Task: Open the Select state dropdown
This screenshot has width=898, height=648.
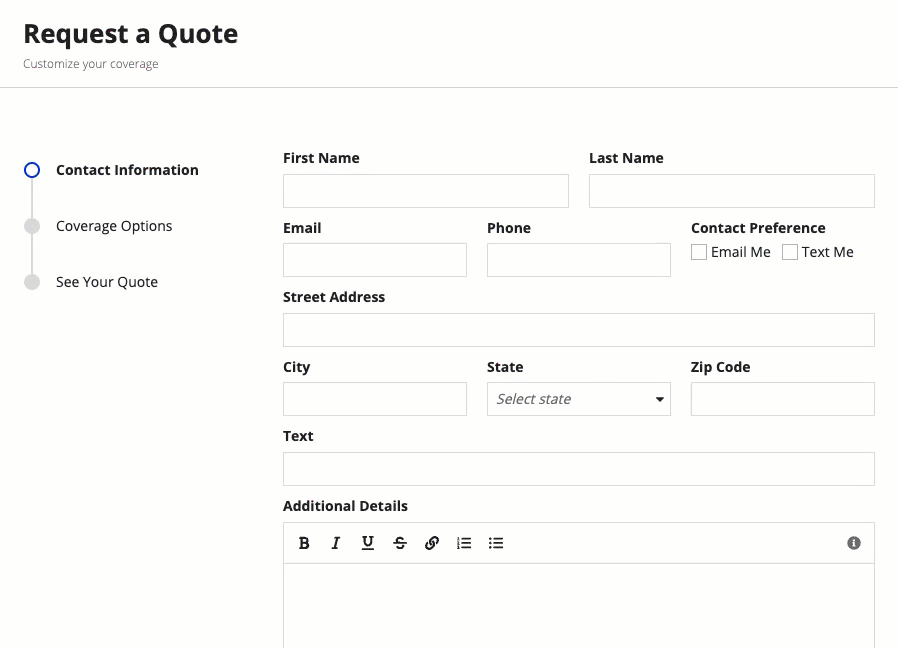Action: (578, 399)
